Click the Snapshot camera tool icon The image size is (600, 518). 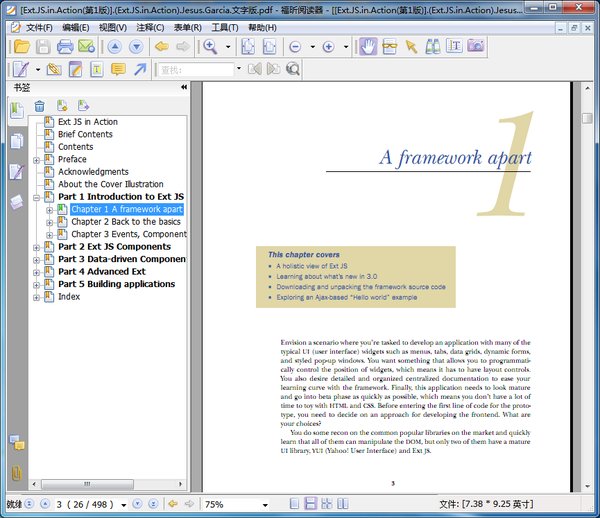coord(476,46)
